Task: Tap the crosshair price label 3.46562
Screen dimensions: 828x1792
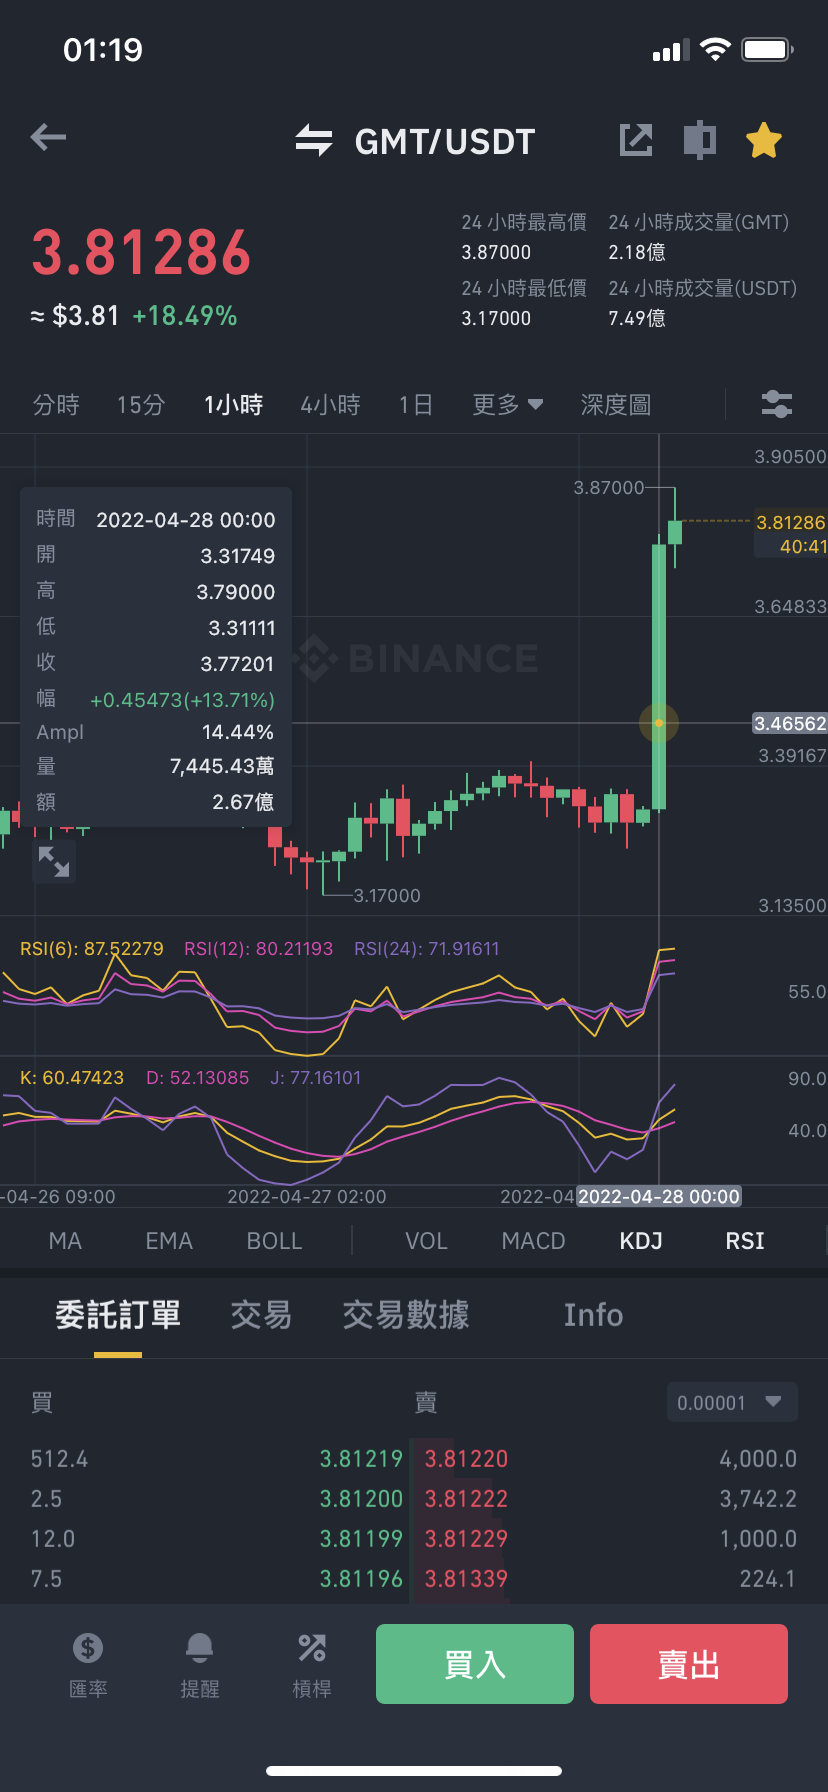Action: (790, 723)
